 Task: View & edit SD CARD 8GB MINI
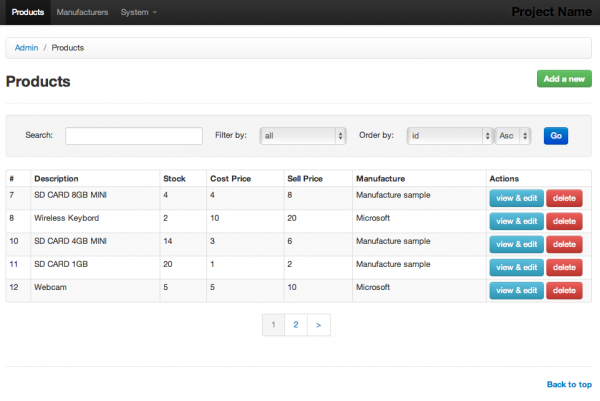[x=516, y=198]
